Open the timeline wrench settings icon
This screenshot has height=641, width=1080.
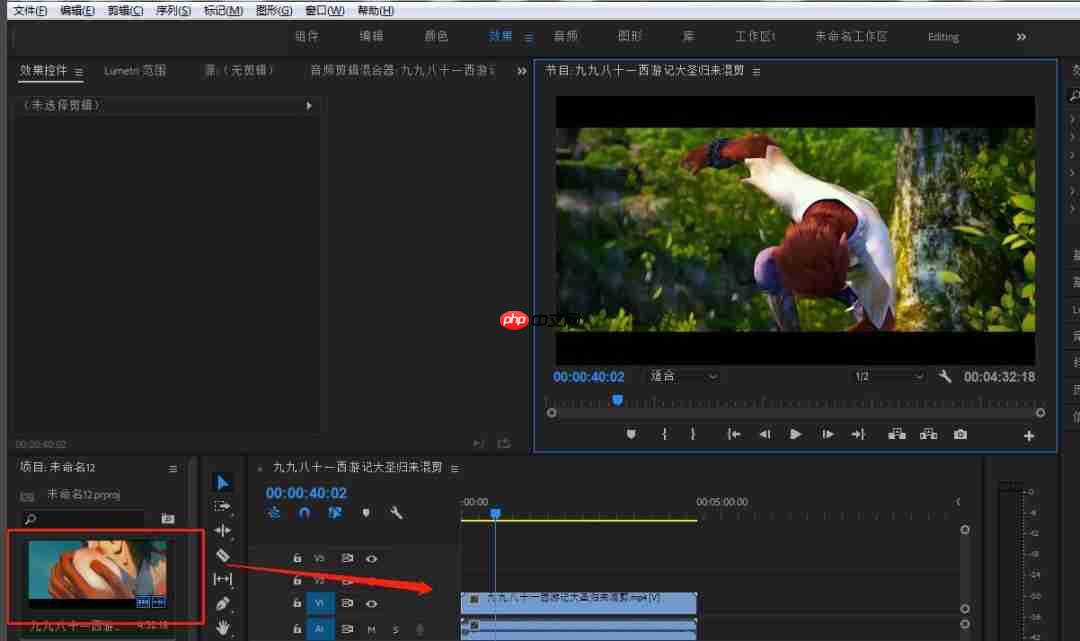pyautogui.click(x=396, y=512)
